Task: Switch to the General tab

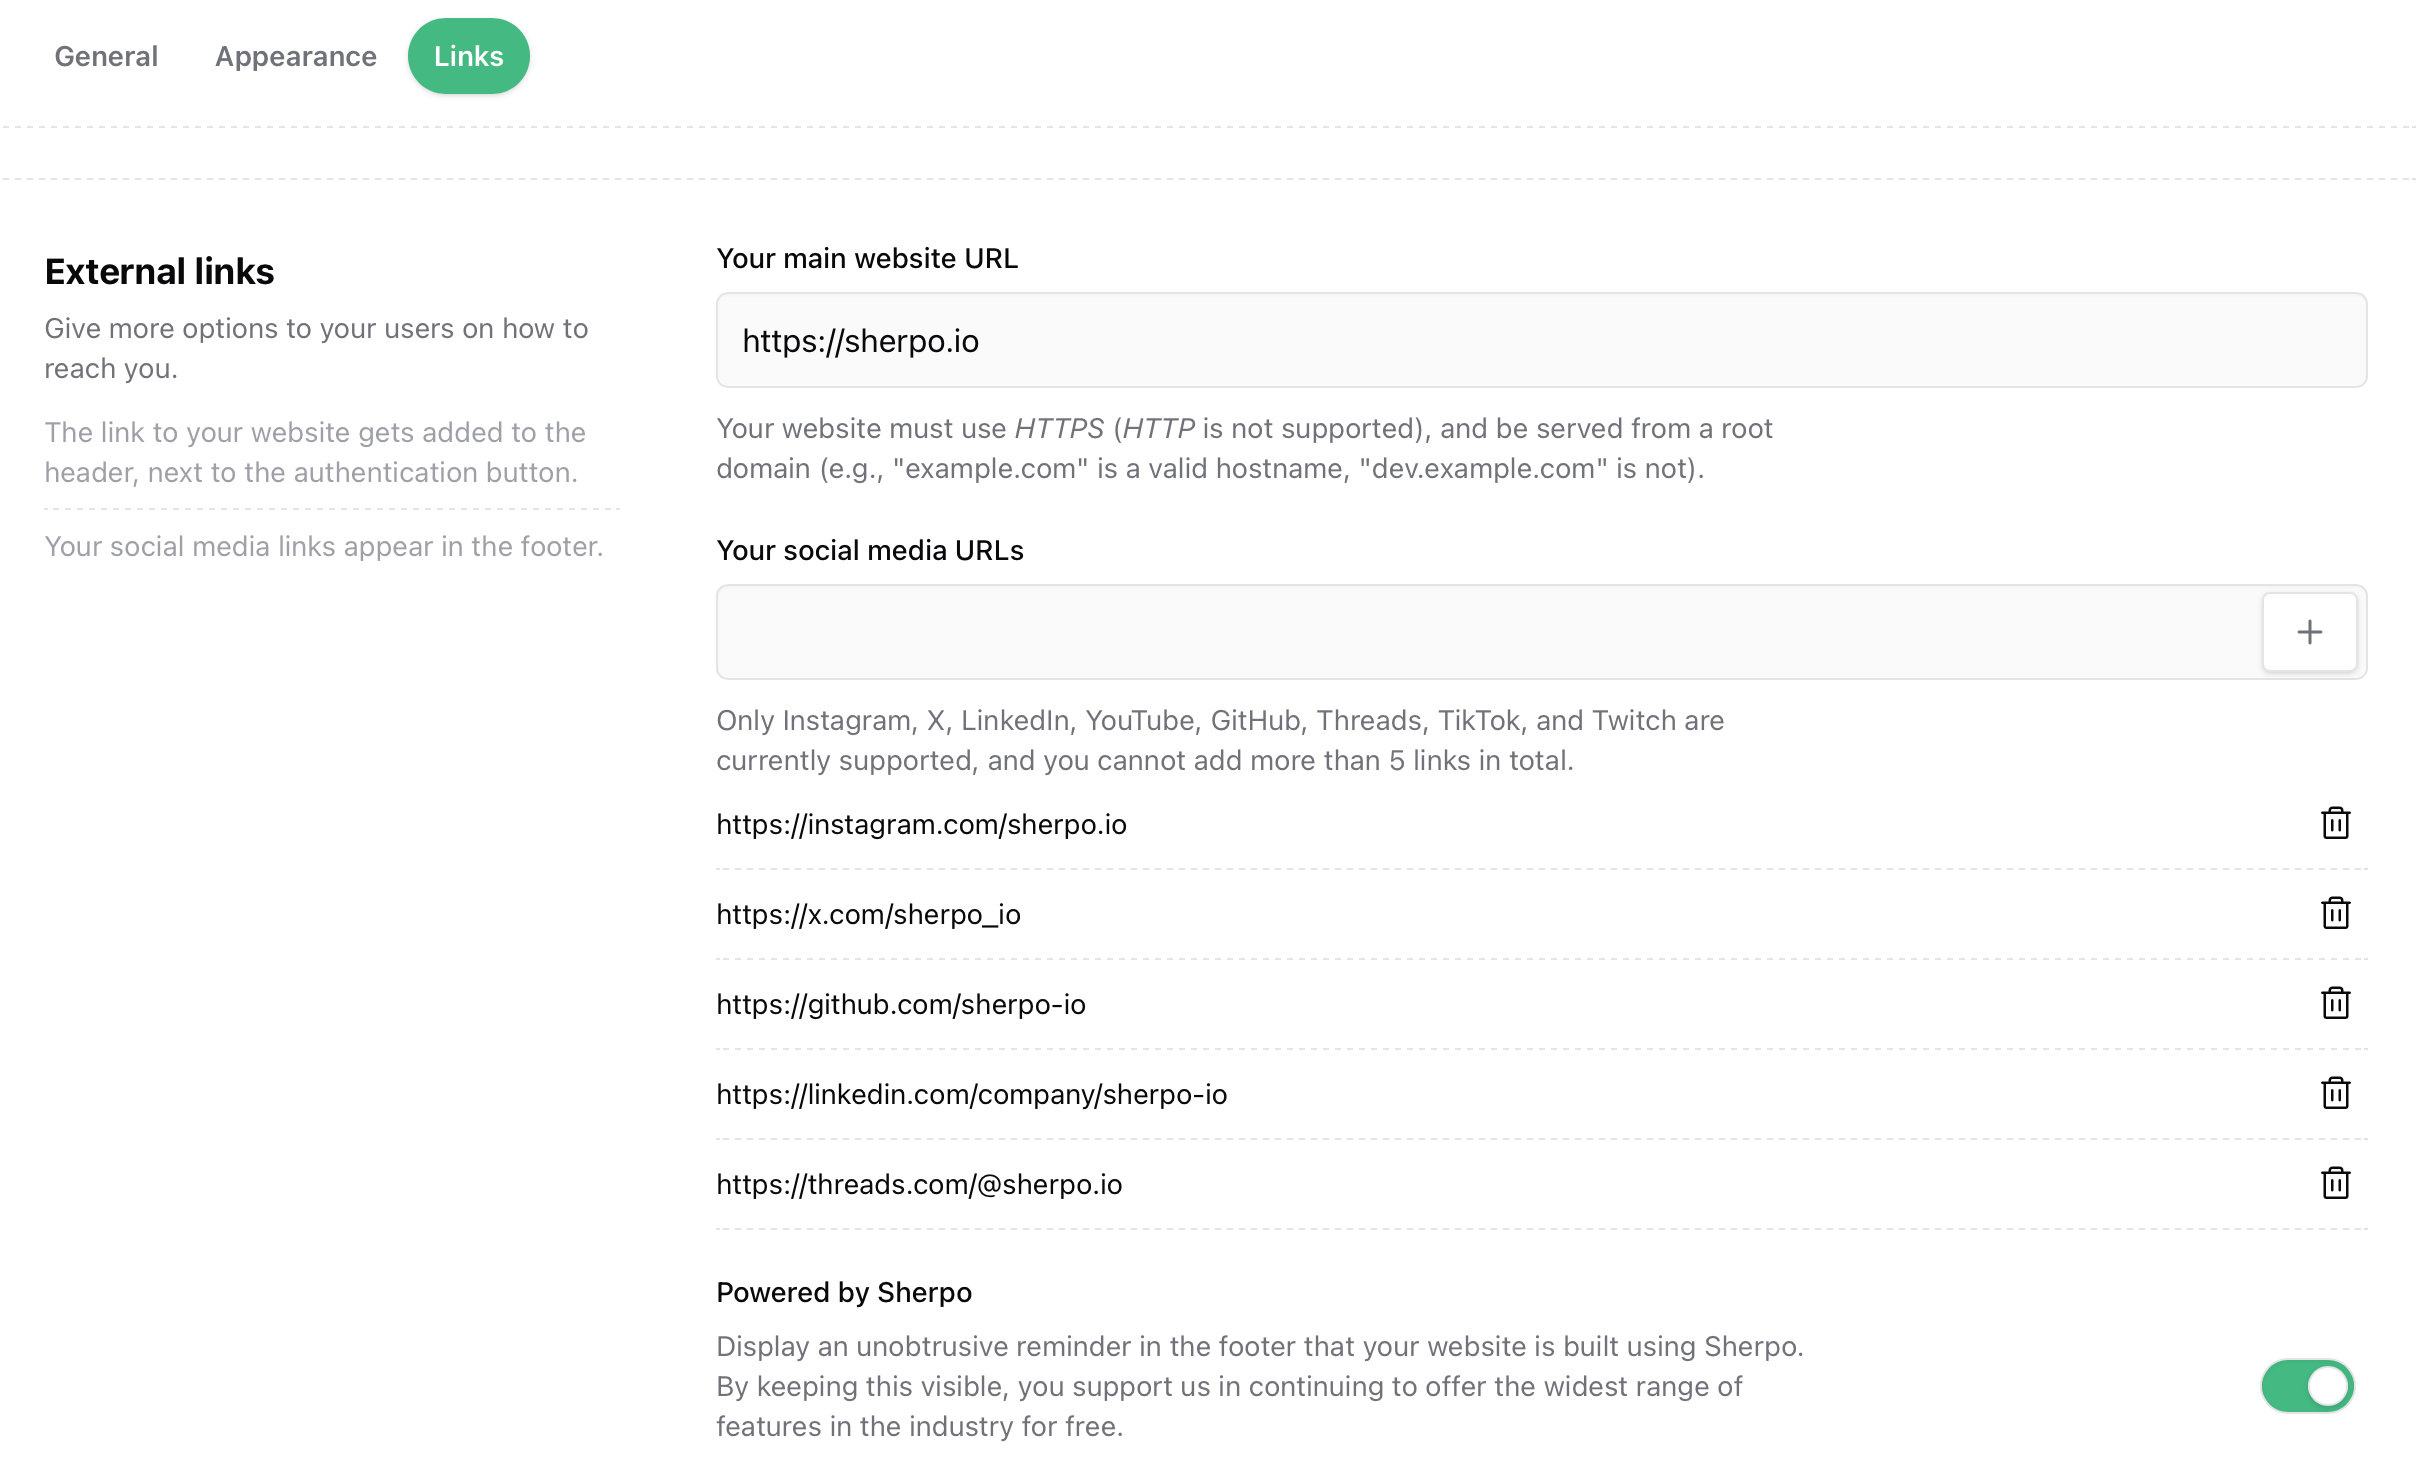Action: (x=106, y=56)
